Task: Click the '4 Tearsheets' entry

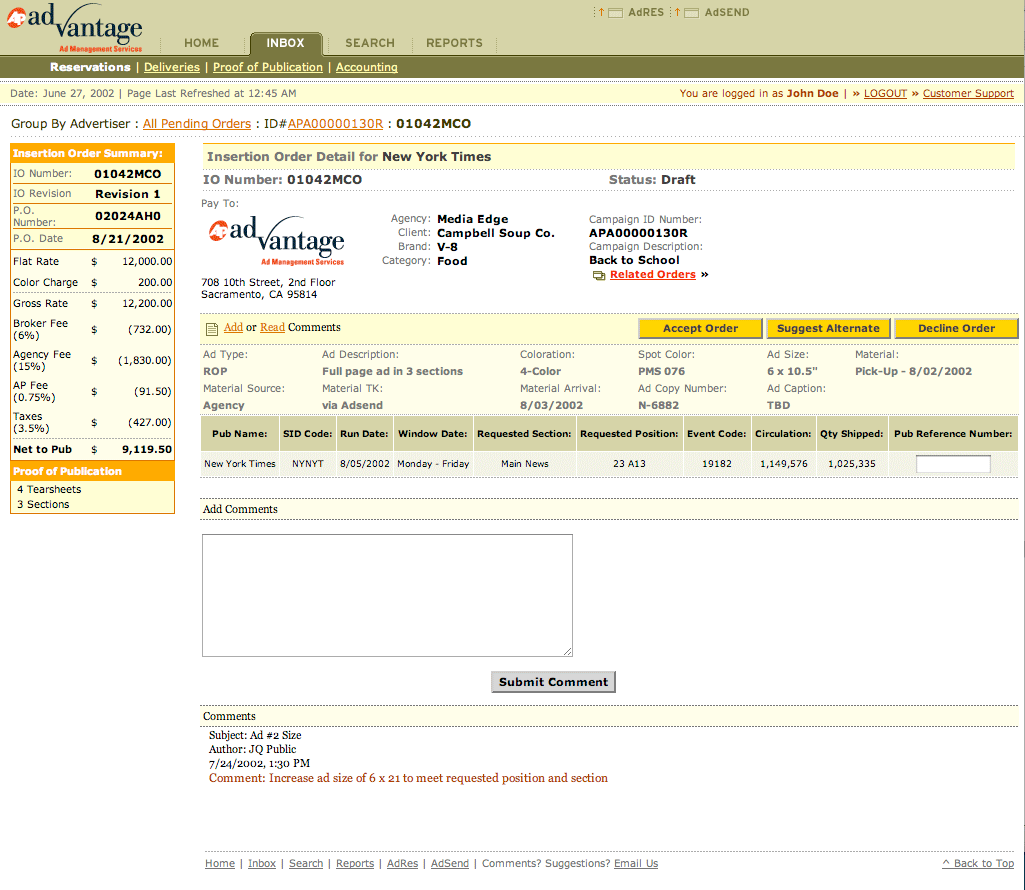Action: pos(49,489)
